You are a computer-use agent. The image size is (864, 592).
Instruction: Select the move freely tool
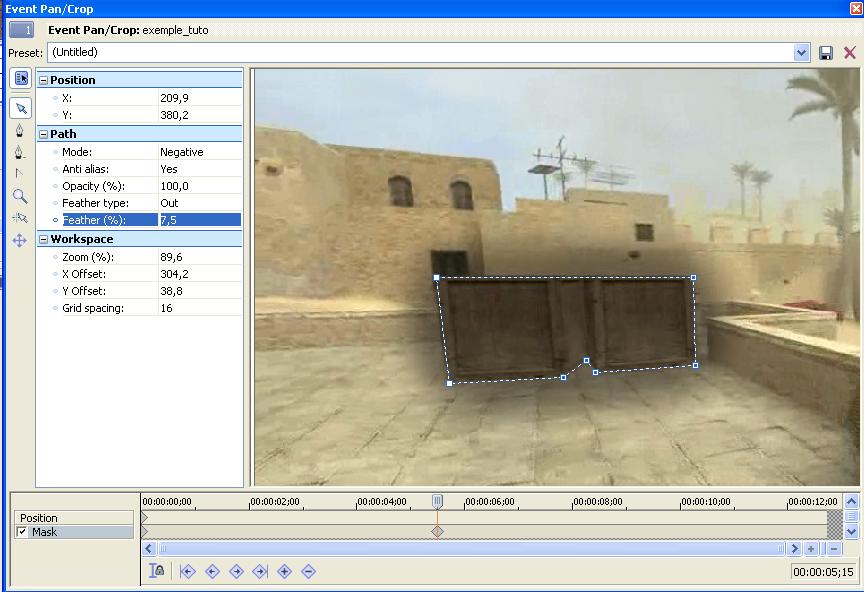(x=20, y=240)
